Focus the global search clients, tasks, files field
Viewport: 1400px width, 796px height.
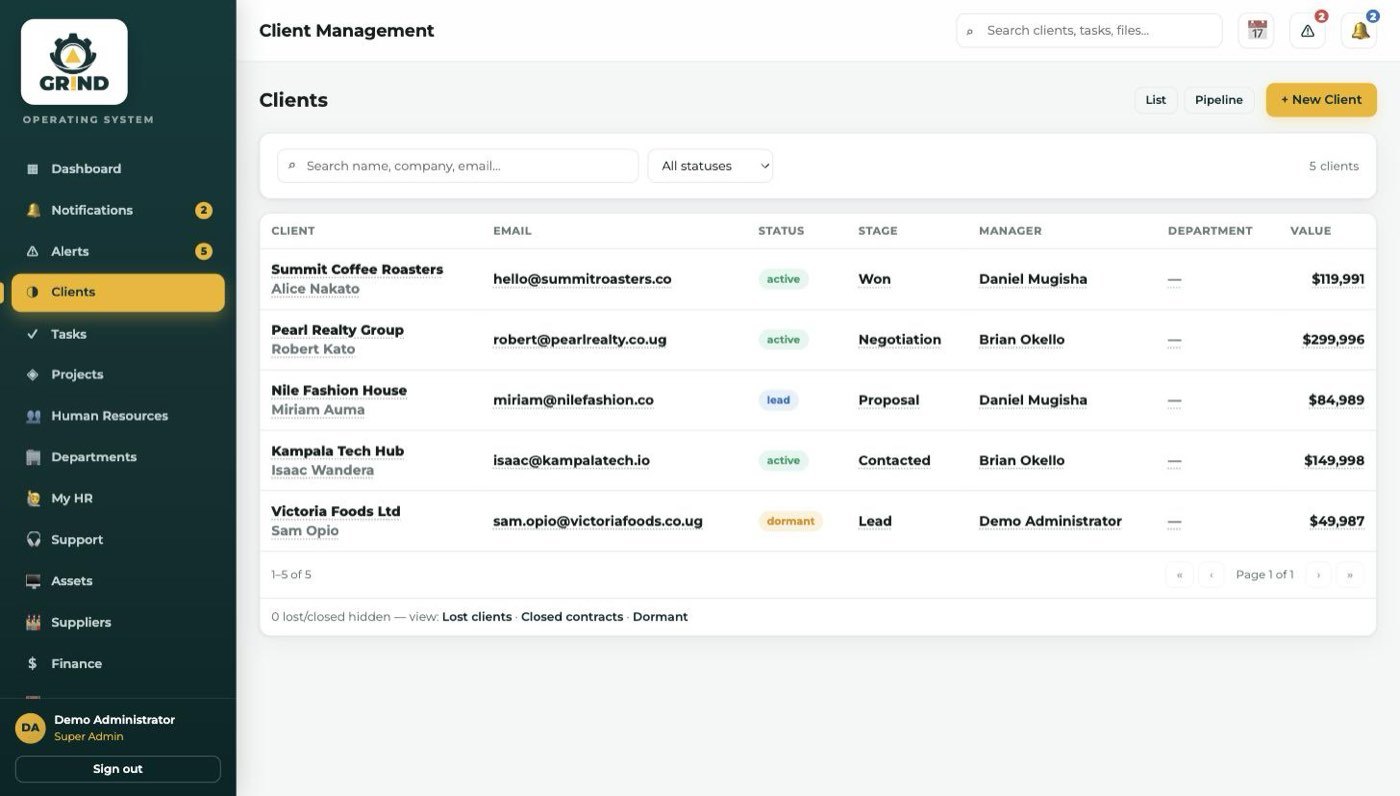tap(1089, 31)
